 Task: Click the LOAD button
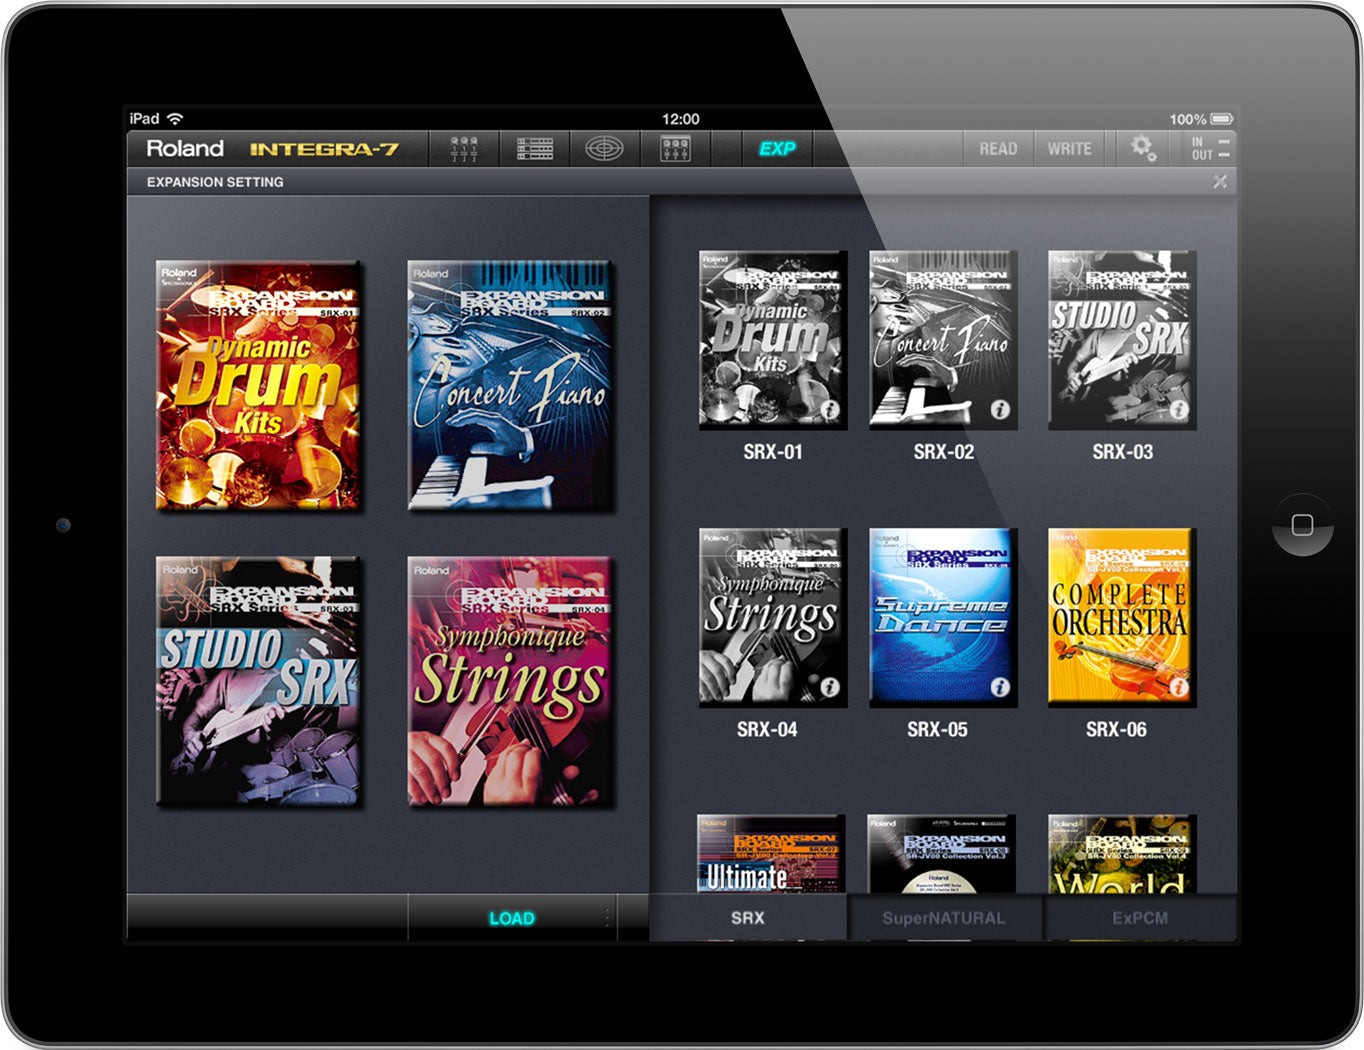coord(512,918)
